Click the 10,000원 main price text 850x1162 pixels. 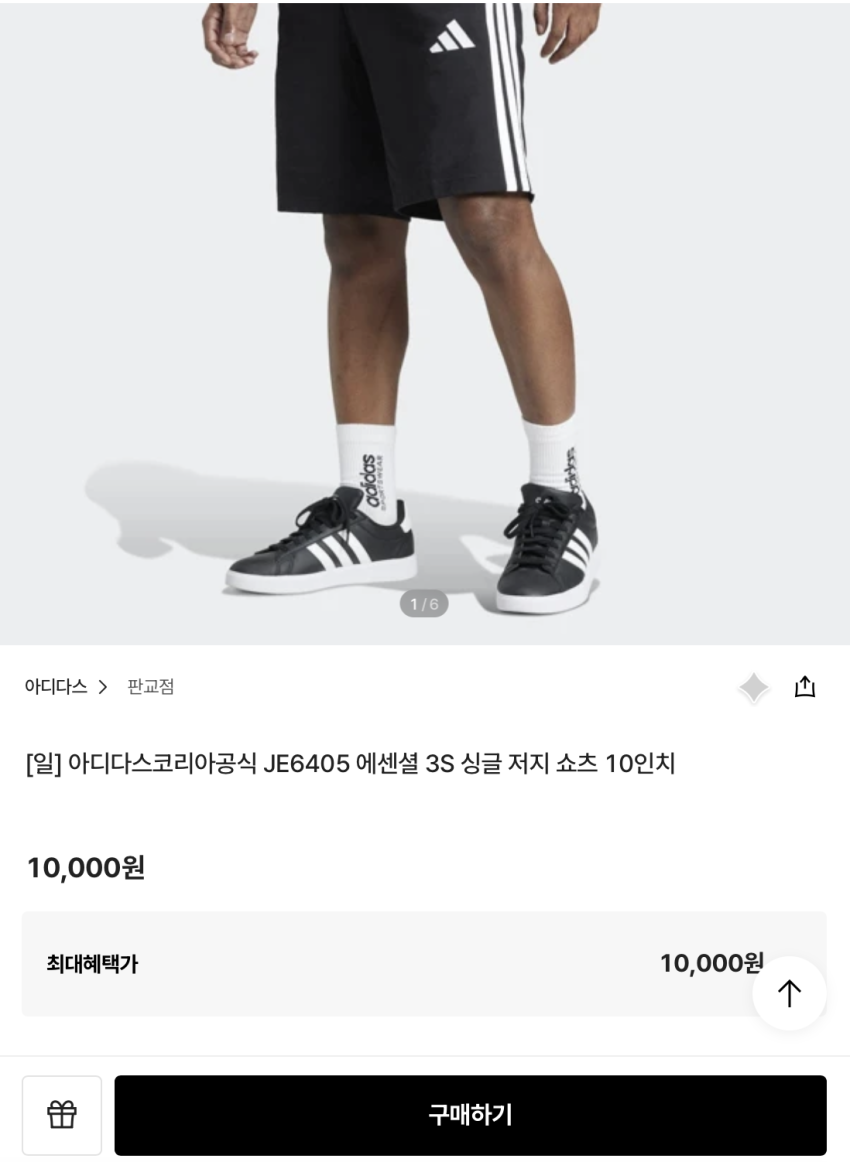pyautogui.click(x=86, y=867)
